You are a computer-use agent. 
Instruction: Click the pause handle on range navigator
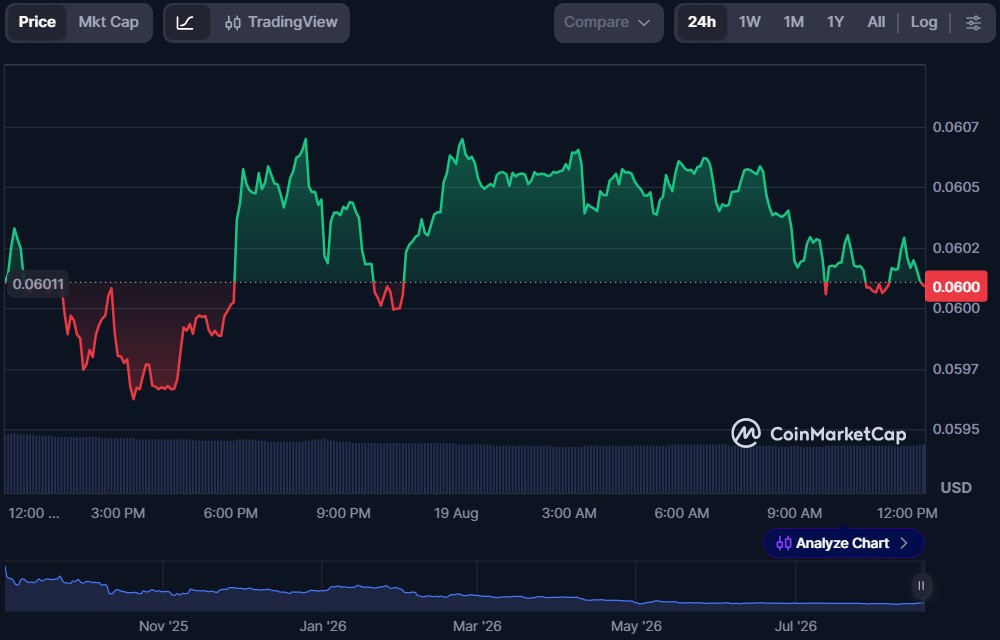(x=921, y=585)
